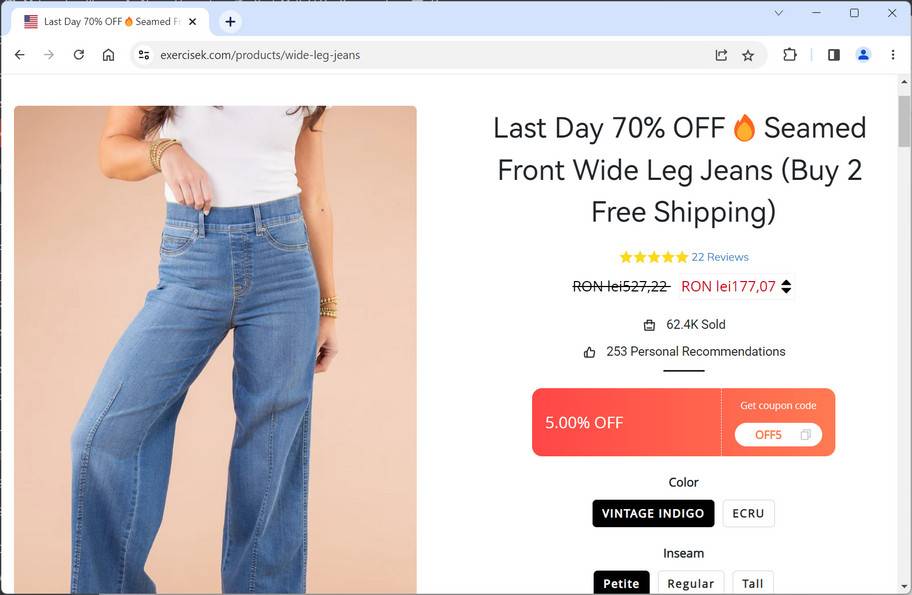This screenshot has width=912, height=595.
Task: Expand the tab search chevron
Action: (778, 13)
